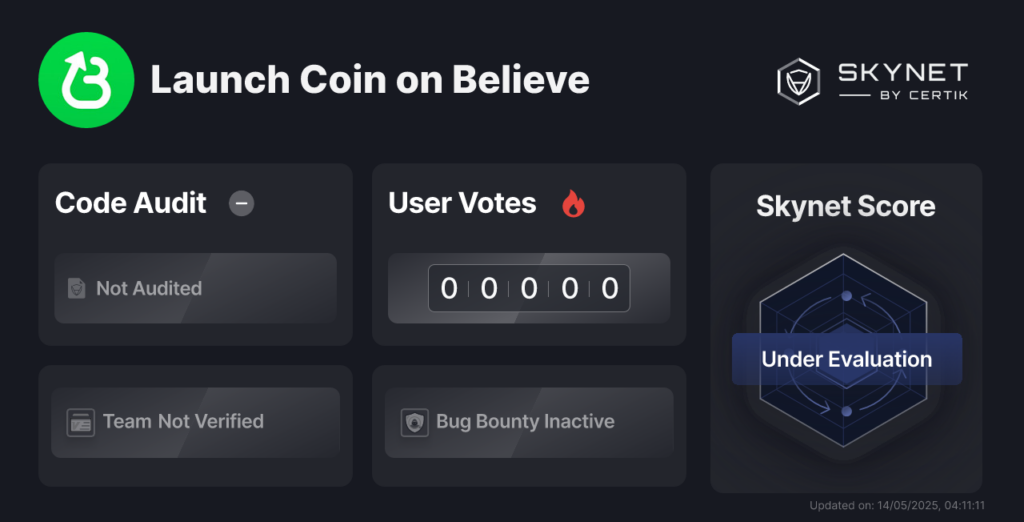Click the ID card icon for Team Not Verified

point(80,422)
